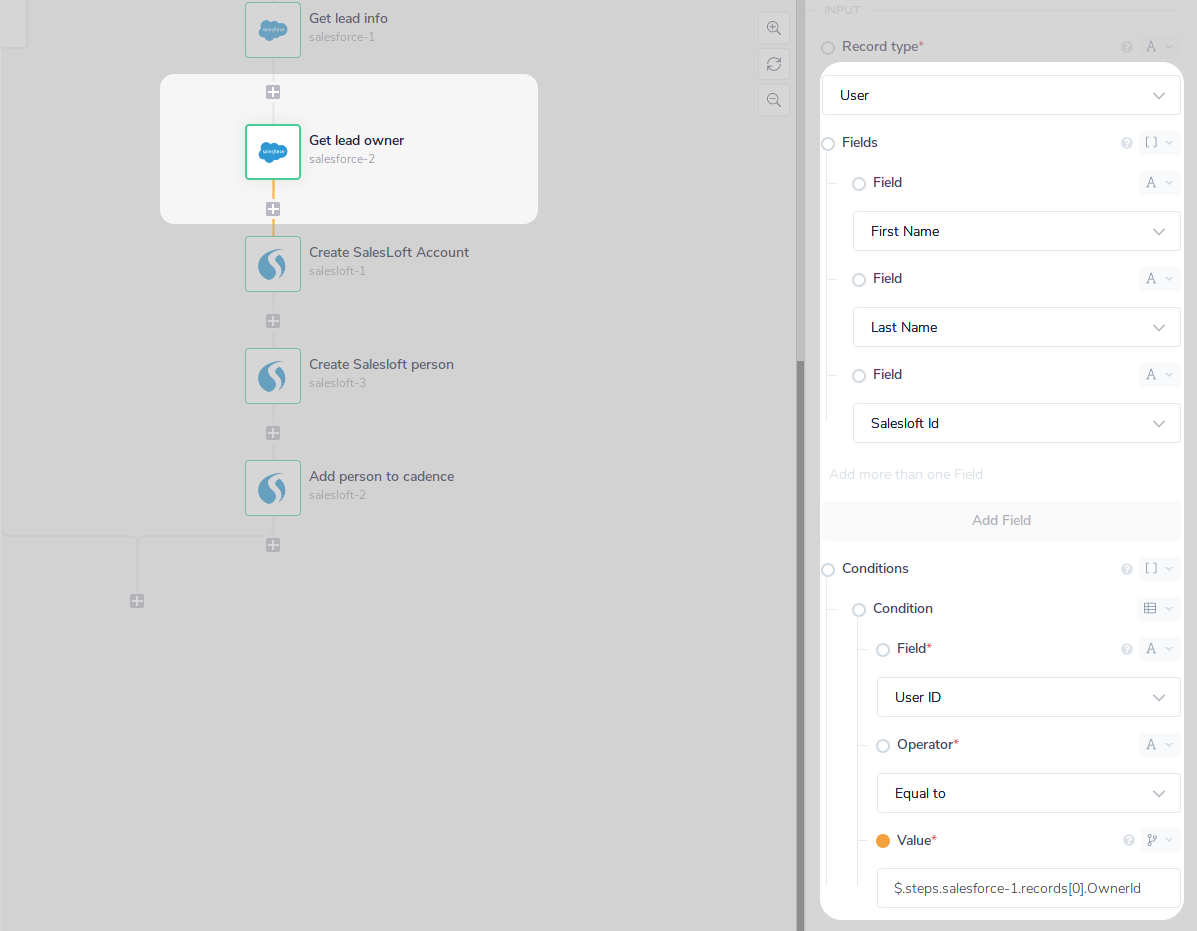Image resolution: width=1197 pixels, height=931 pixels.
Task: Toggle the orange Value connector circle
Action: pos(883,841)
